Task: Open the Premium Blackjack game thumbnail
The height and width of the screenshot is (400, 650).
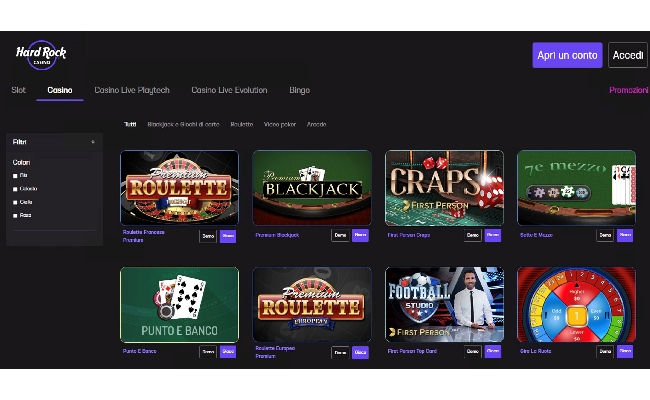Action: coord(312,188)
